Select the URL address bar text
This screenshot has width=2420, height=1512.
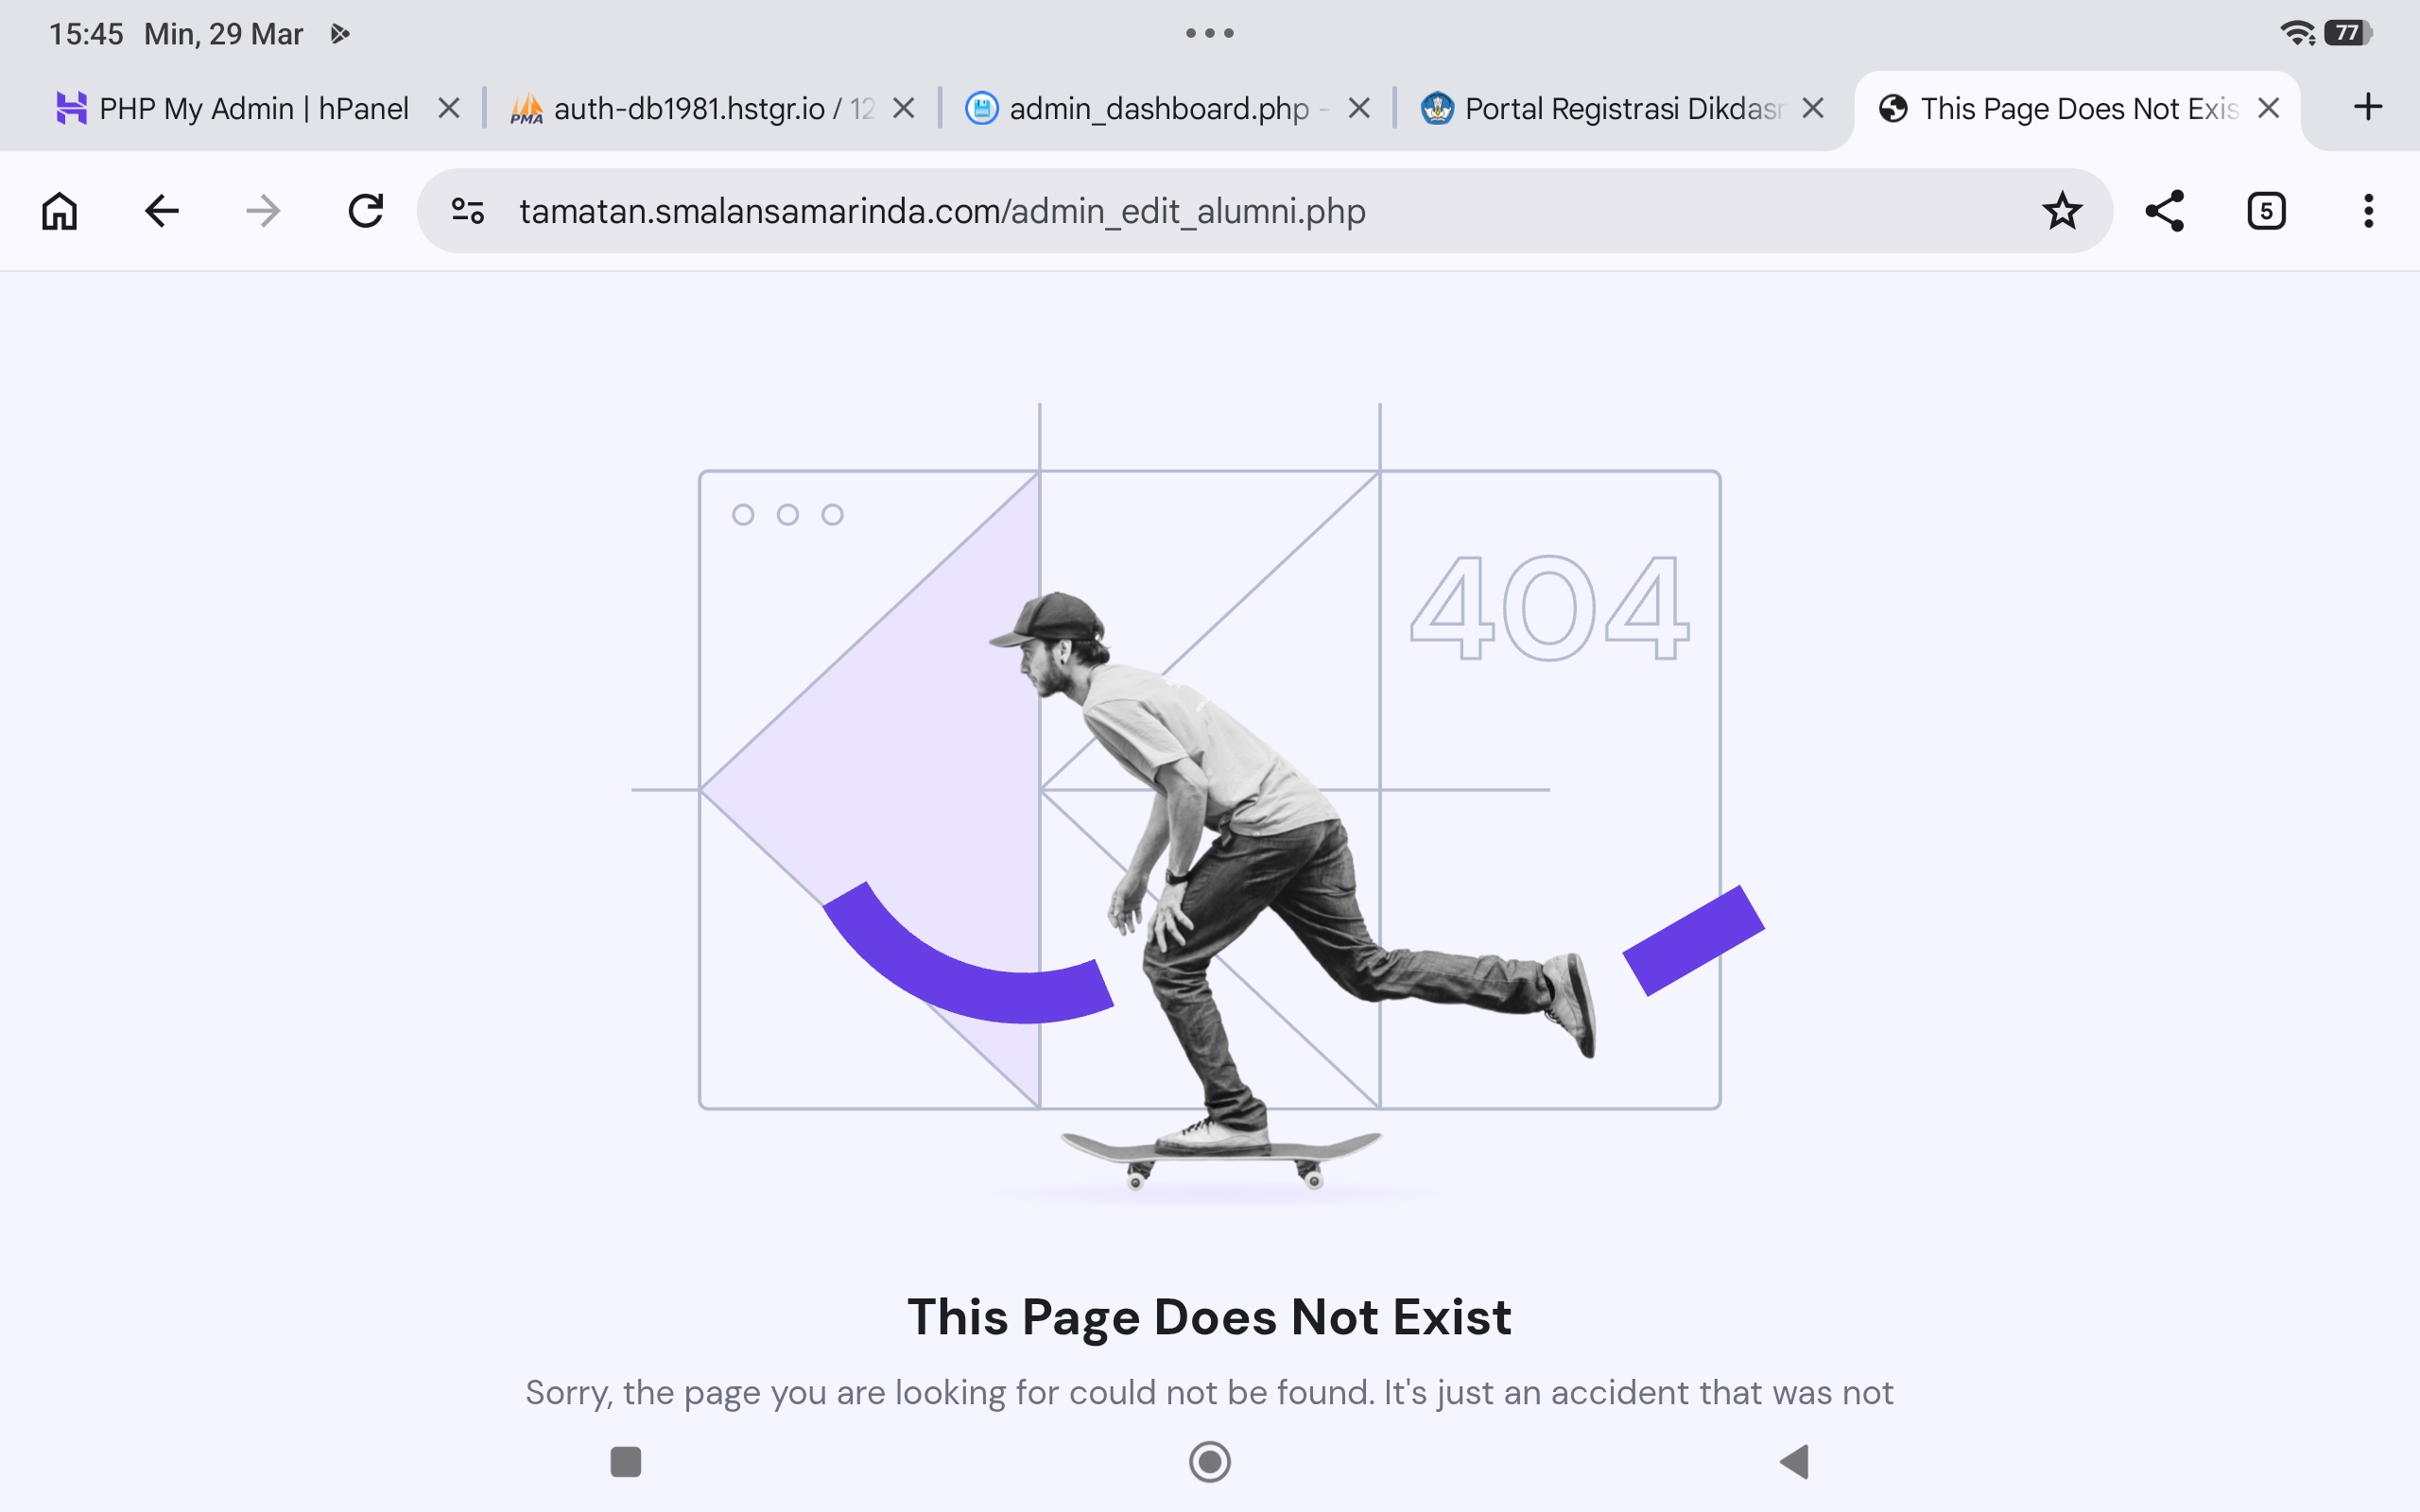942,211
